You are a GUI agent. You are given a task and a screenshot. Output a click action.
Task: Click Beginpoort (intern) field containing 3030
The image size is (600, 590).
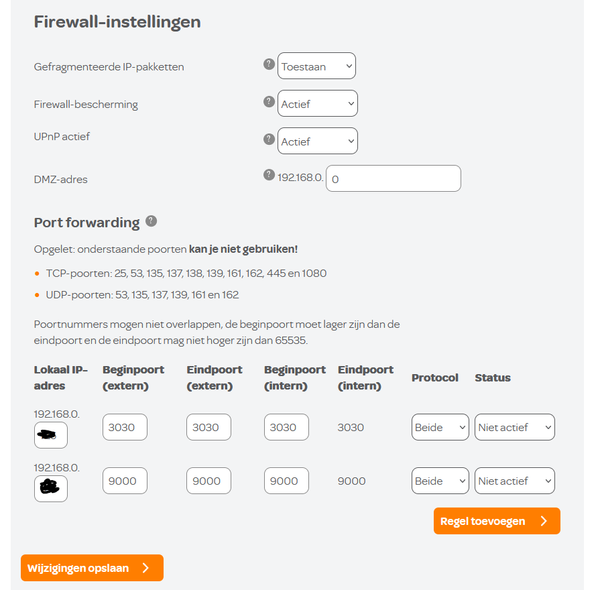coord(286,427)
